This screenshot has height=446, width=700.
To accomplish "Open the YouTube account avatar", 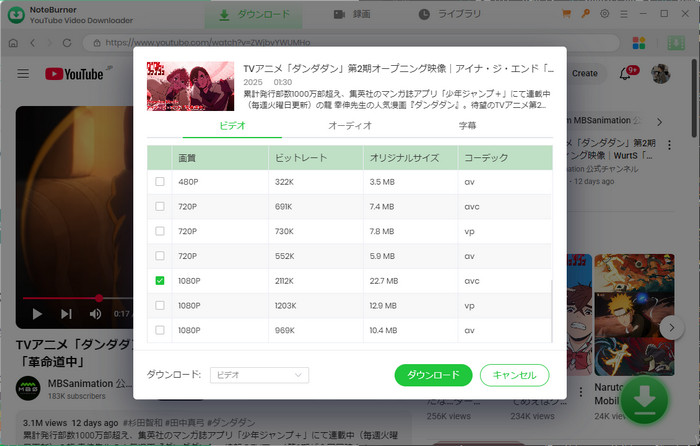I will [661, 74].
